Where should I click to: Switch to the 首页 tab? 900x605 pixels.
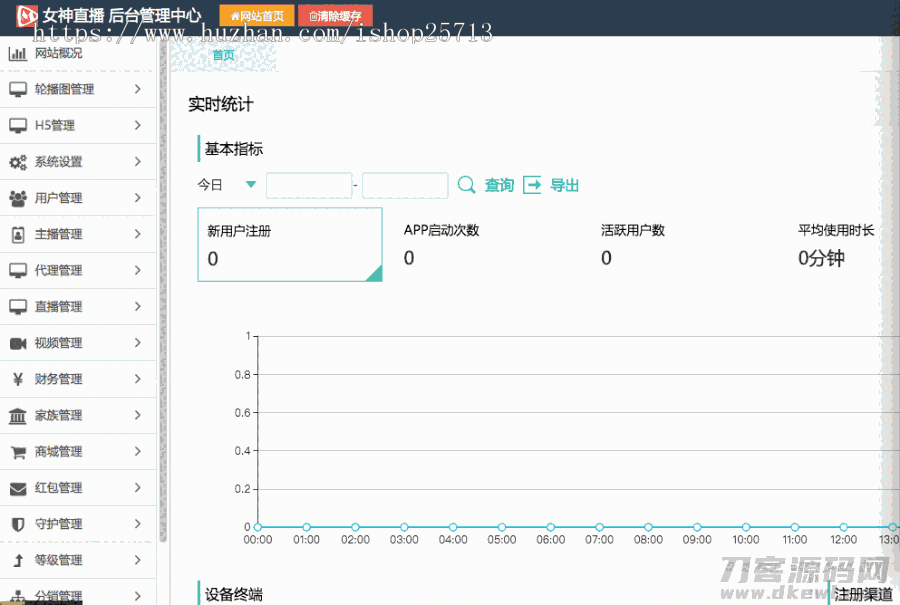pos(223,55)
